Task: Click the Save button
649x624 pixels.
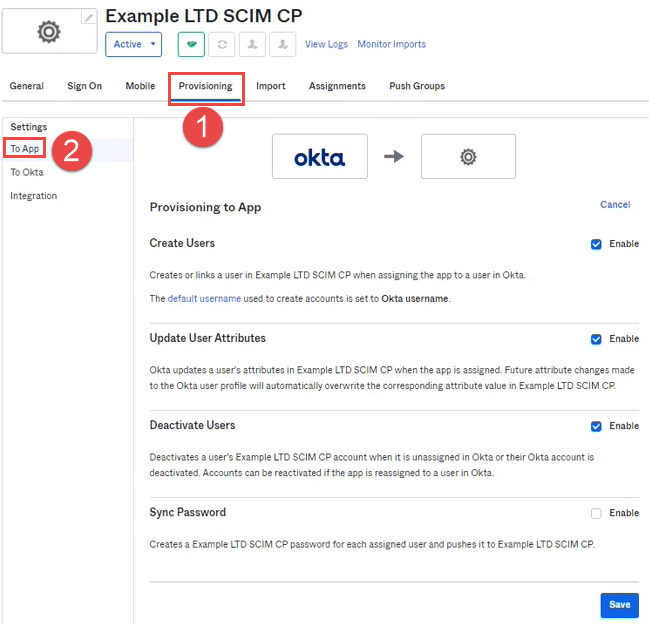Action: coord(619,605)
